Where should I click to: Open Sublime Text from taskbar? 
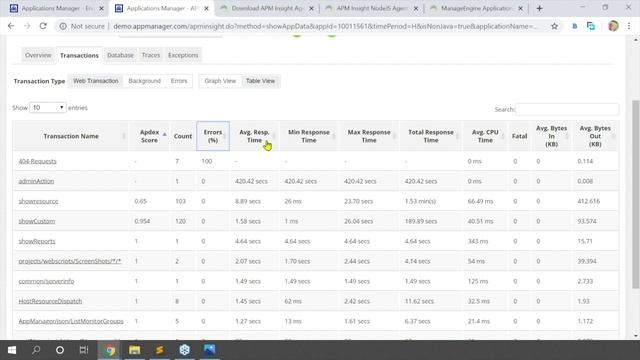[x=160, y=350]
